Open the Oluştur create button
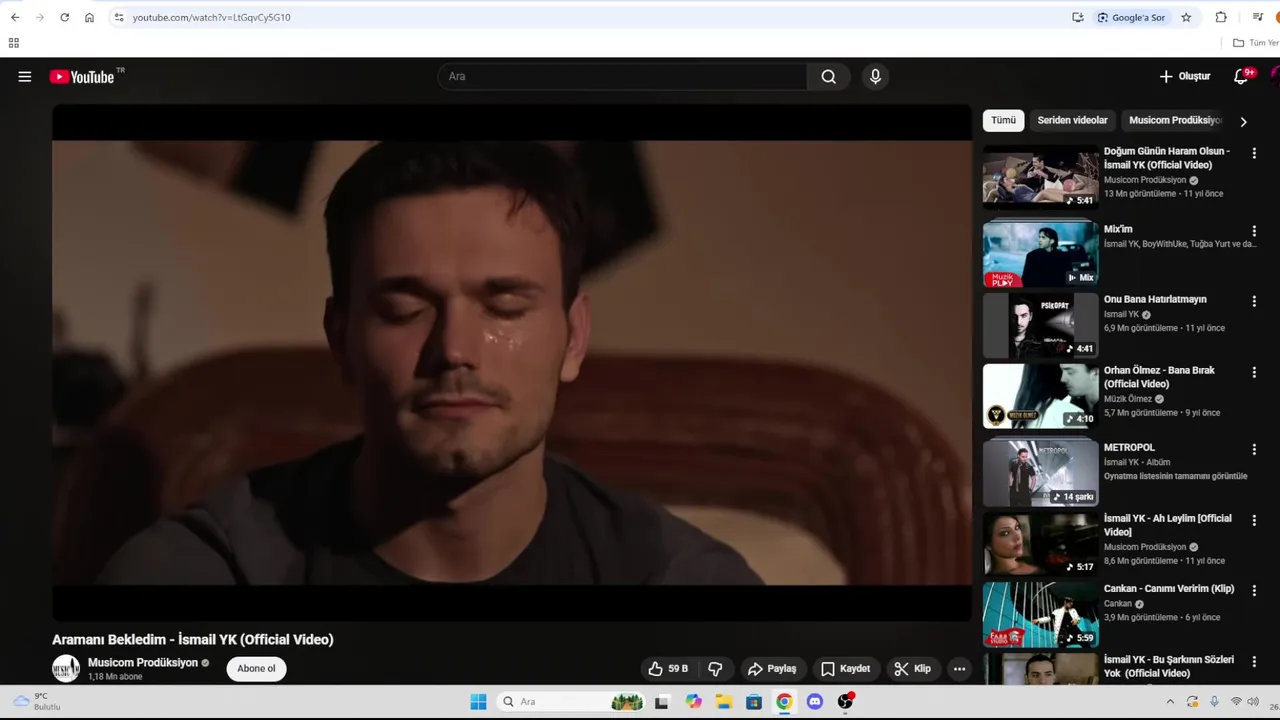This screenshot has height=720, width=1280. 1185,77
